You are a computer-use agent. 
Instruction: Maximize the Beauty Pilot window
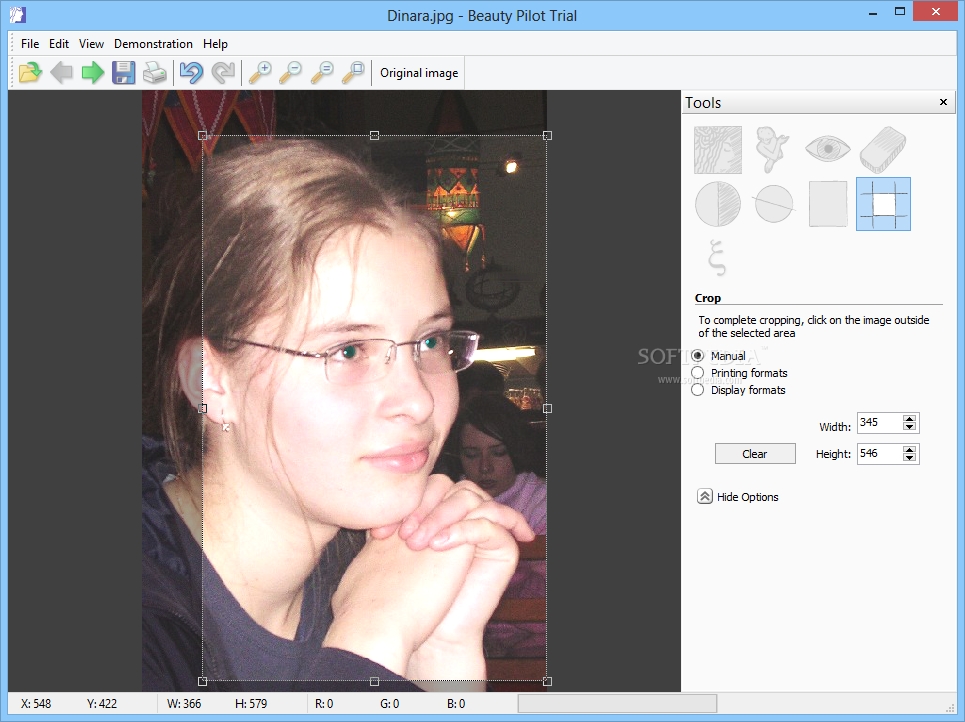[900, 12]
